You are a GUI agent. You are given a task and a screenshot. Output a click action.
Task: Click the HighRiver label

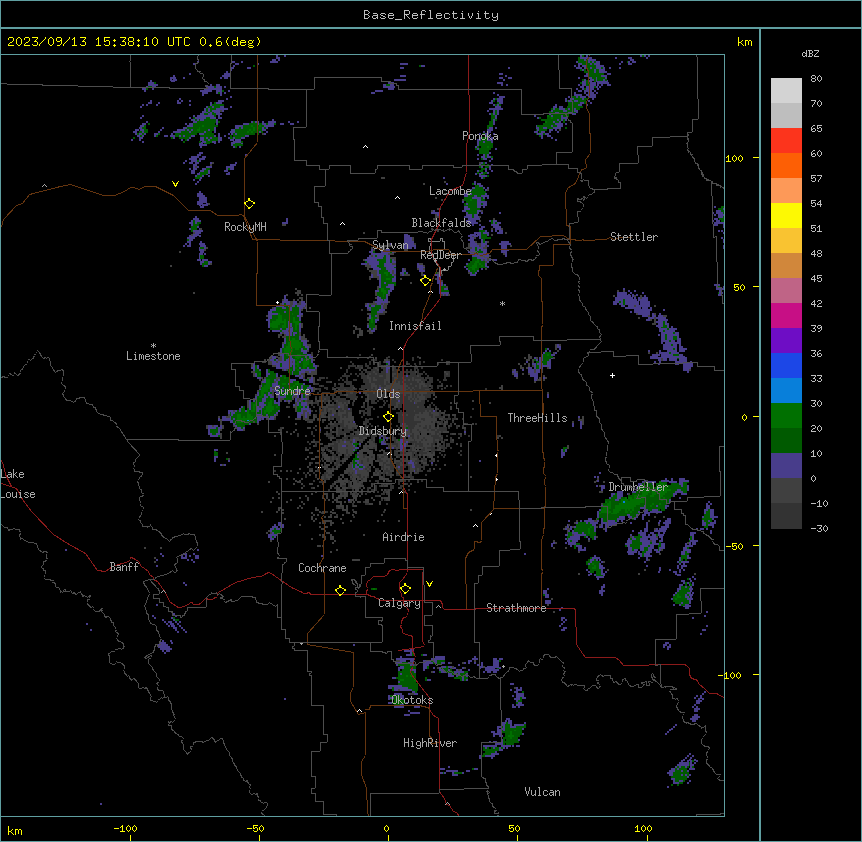pyautogui.click(x=430, y=743)
